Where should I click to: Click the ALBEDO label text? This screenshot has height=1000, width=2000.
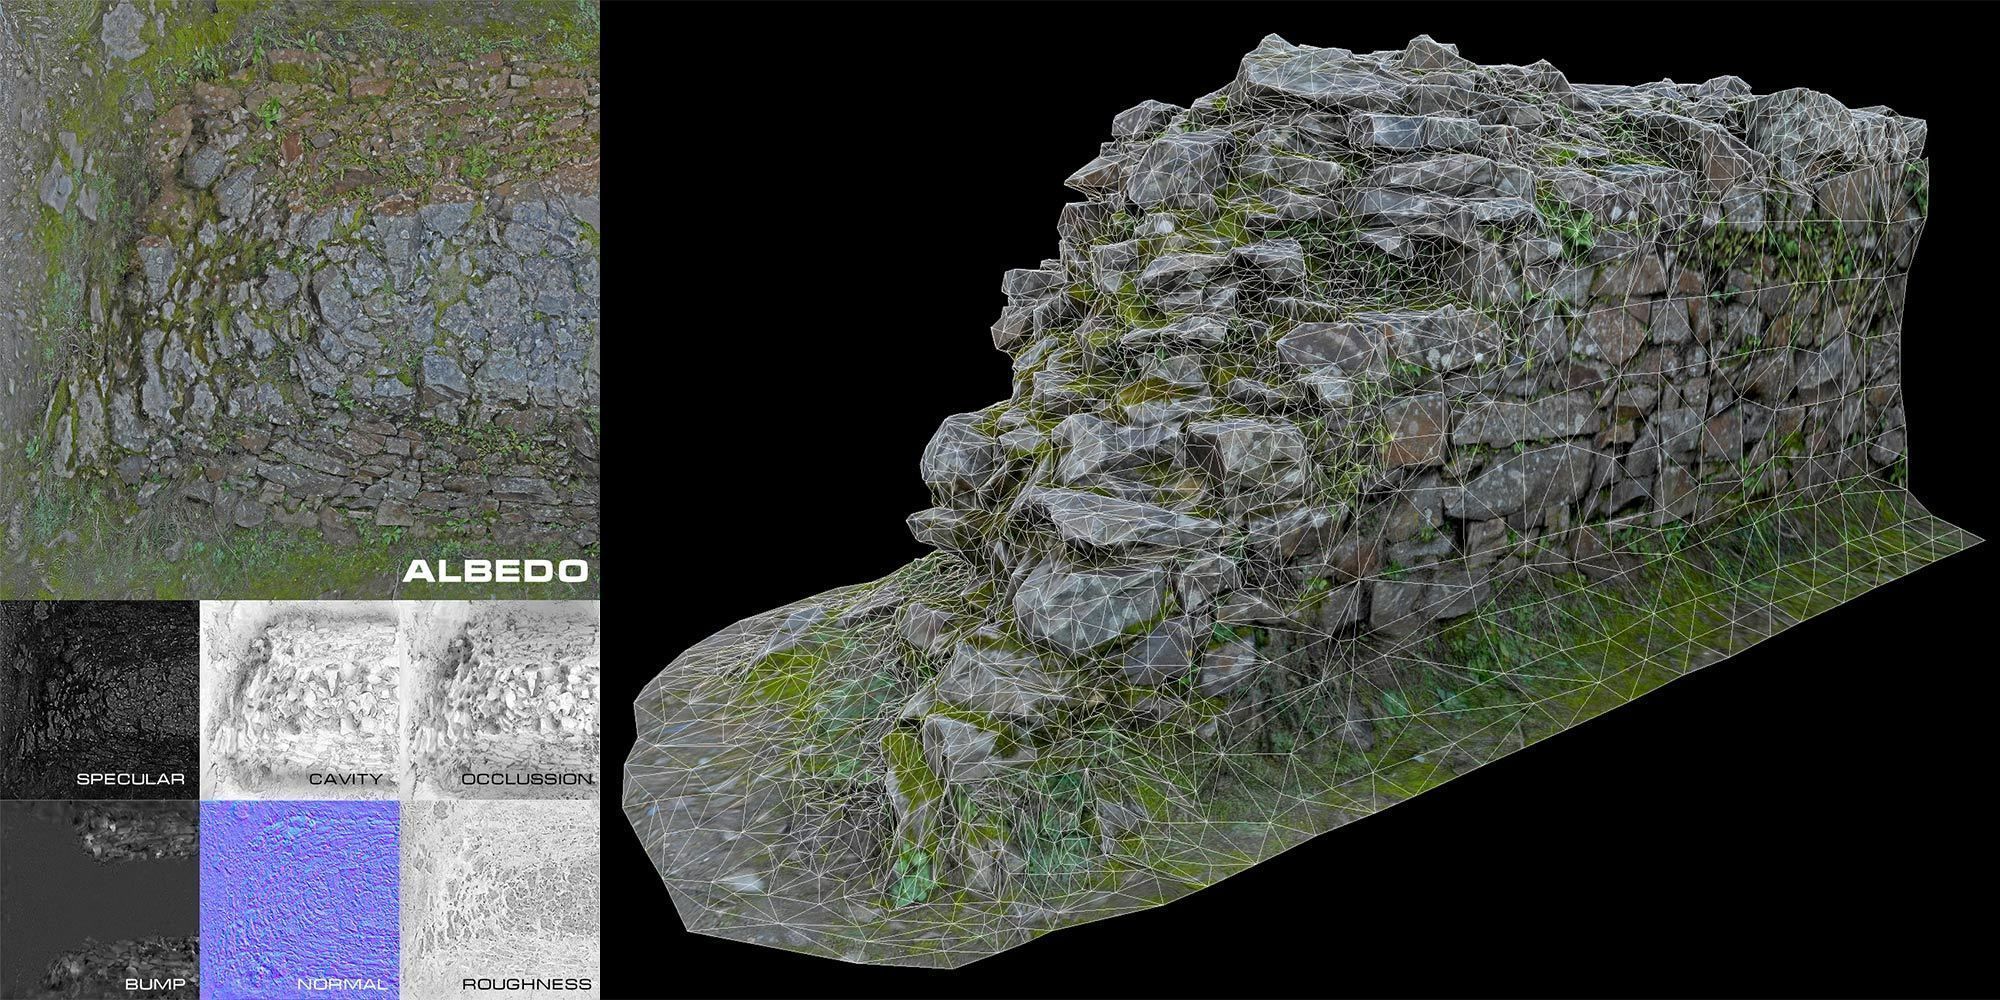point(495,571)
